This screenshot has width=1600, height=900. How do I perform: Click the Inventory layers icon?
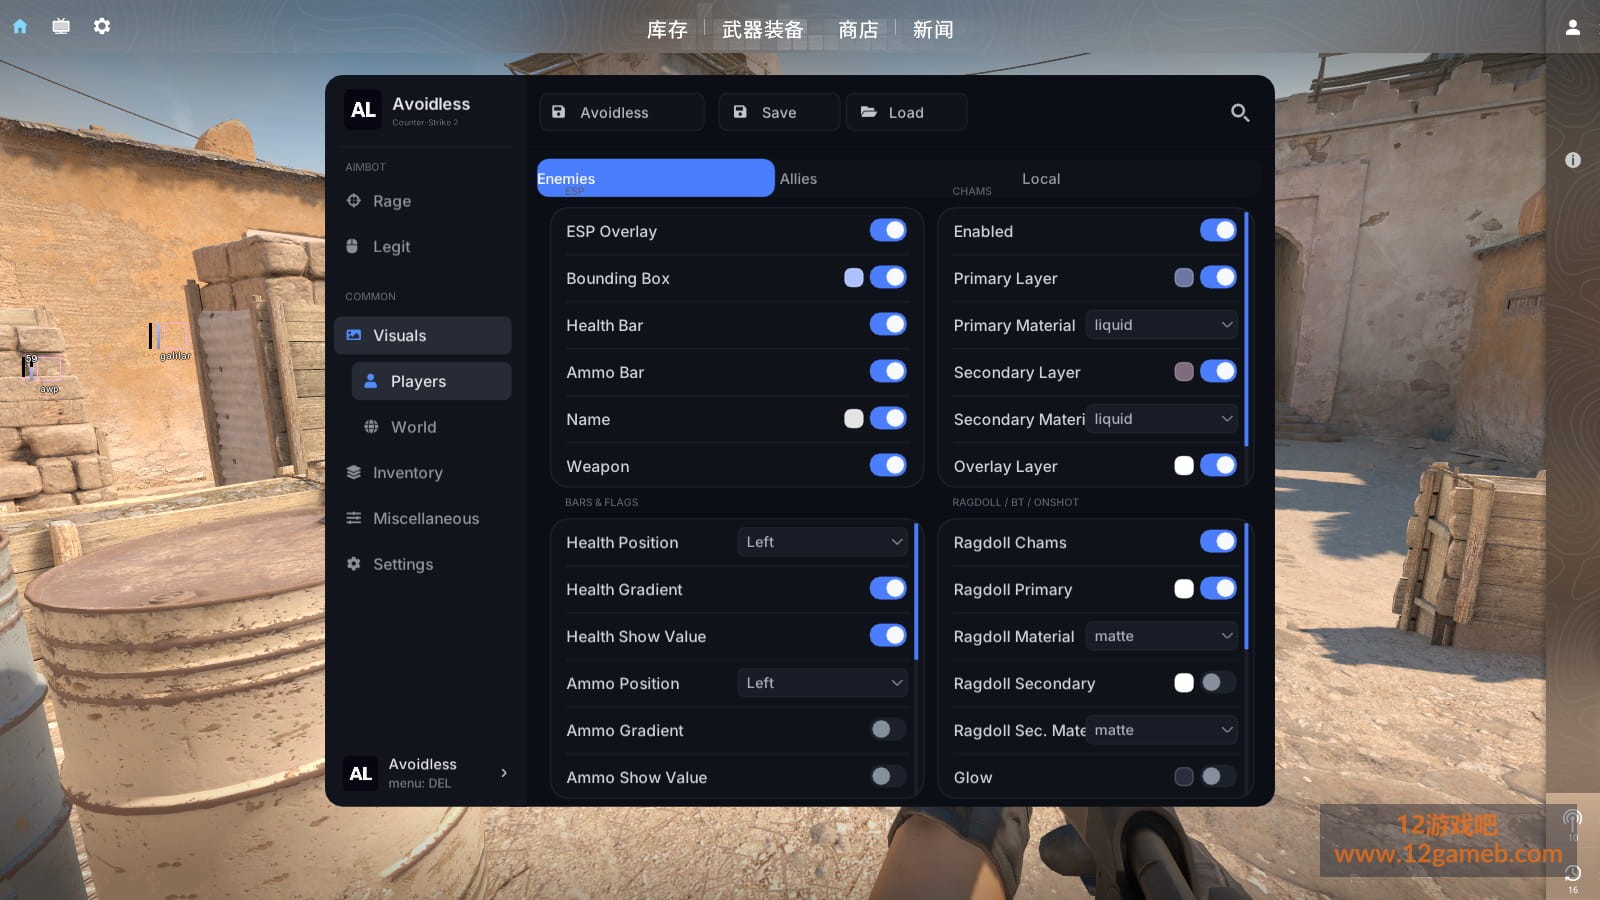pyautogui.click(x=353, y=472)
